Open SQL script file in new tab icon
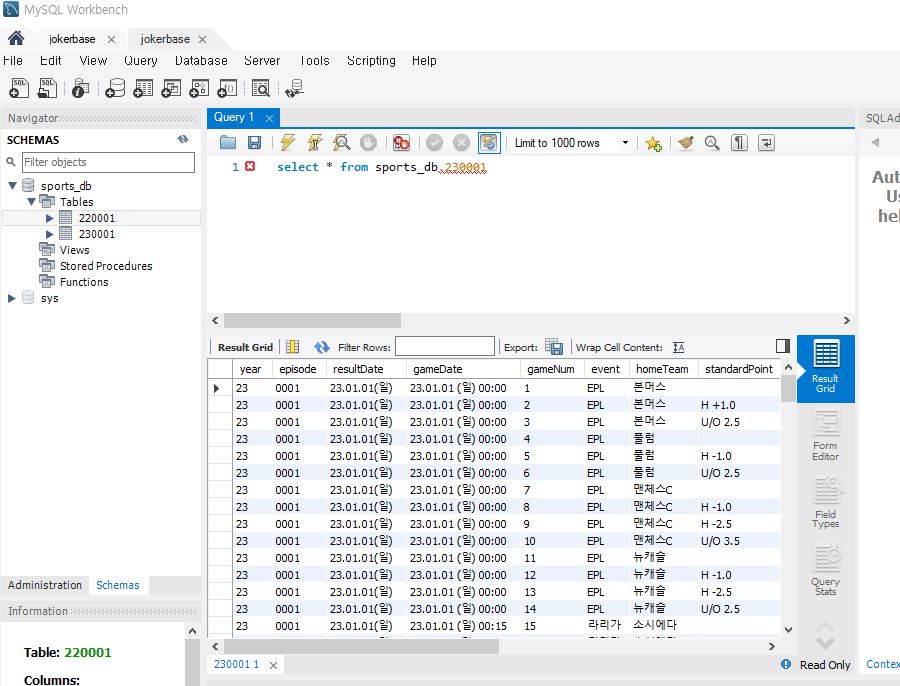900x686 pixels. (47, 88)
